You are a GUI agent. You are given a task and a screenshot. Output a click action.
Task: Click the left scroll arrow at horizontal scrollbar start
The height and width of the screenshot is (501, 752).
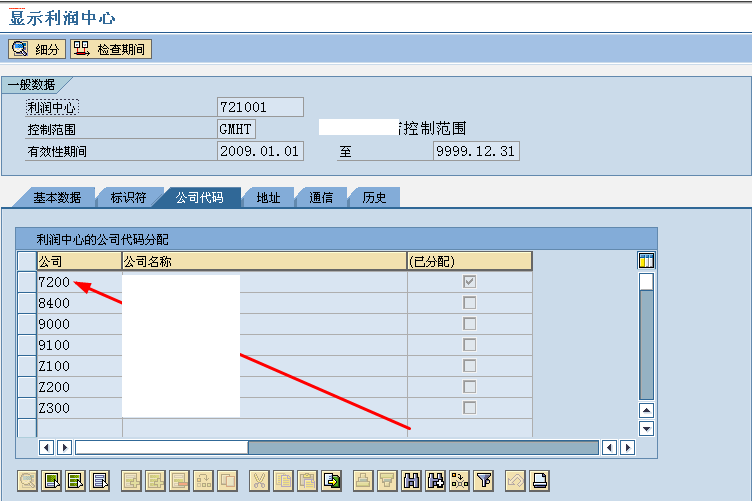click(x=46, y=448)
